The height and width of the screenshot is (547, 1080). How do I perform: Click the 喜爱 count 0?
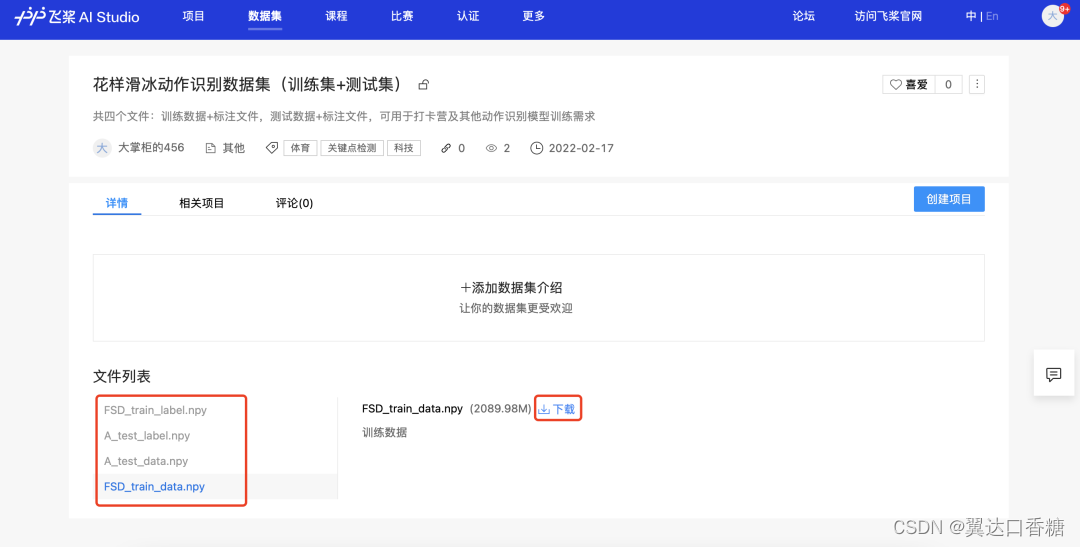[948, 85]
